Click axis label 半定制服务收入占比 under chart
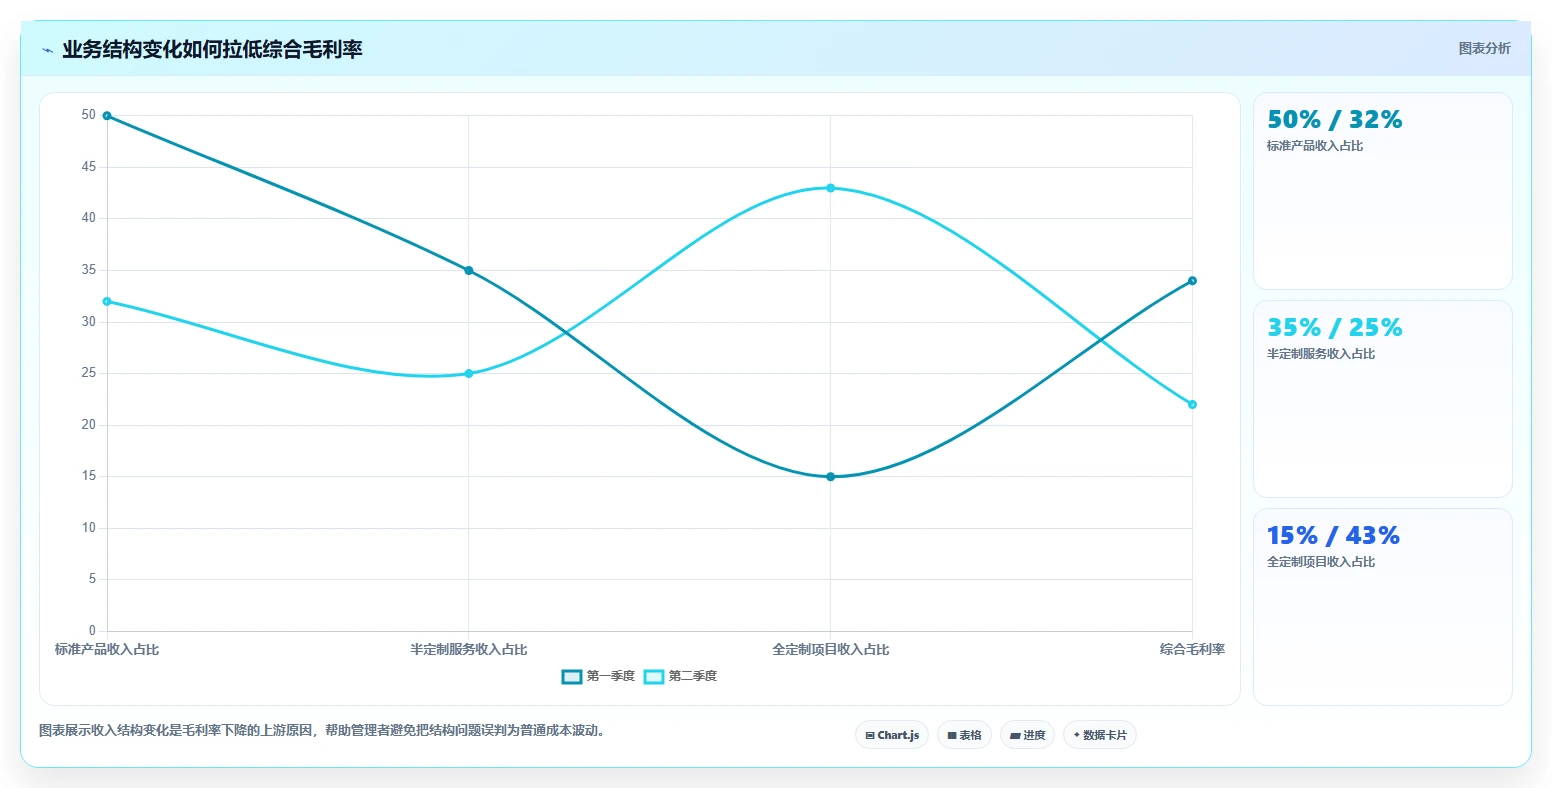This screenshot has height=788, width=1552. click(x=469, y=650)
